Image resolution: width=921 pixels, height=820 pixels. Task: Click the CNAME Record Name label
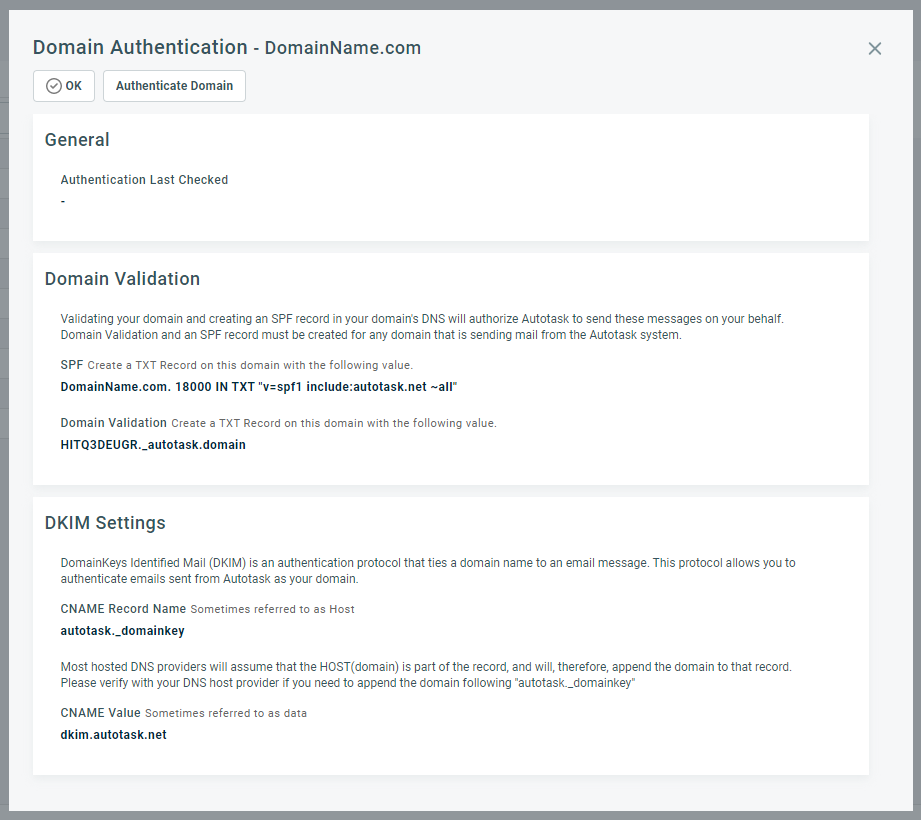[x=123, y=609]
